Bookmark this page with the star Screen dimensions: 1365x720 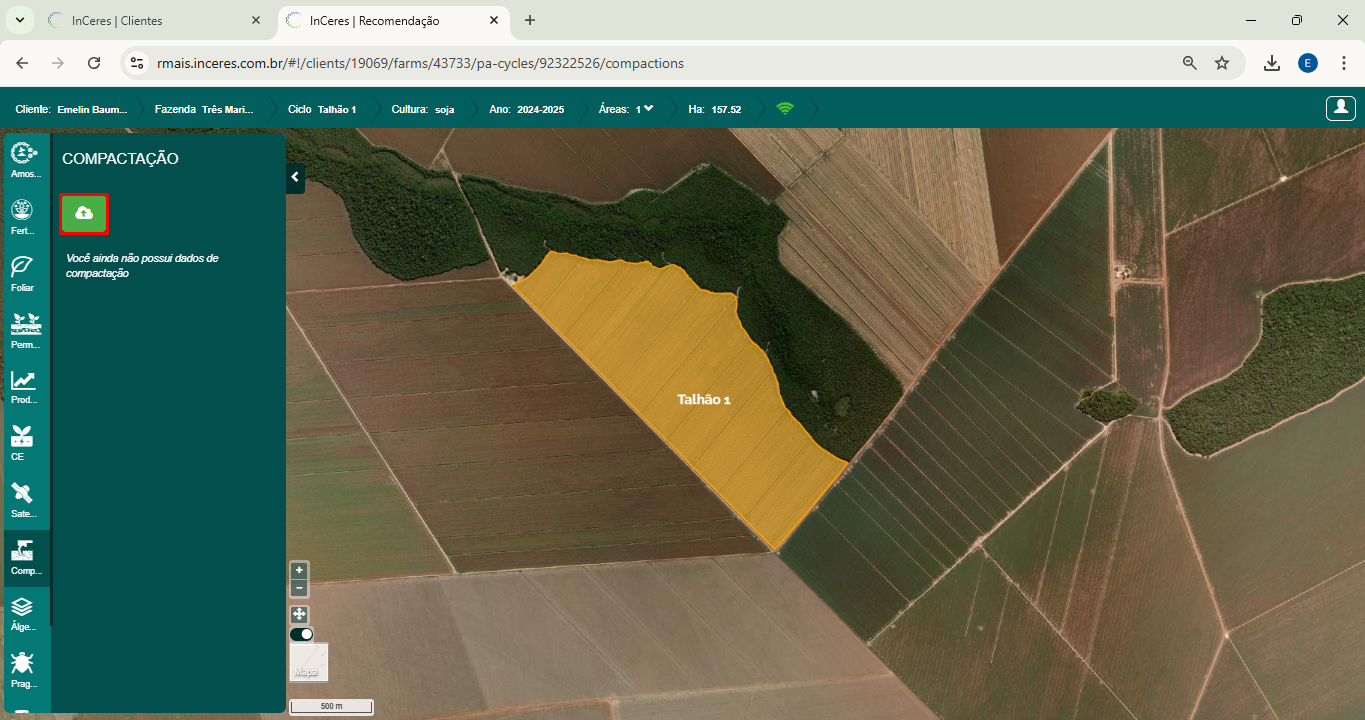1222,63
